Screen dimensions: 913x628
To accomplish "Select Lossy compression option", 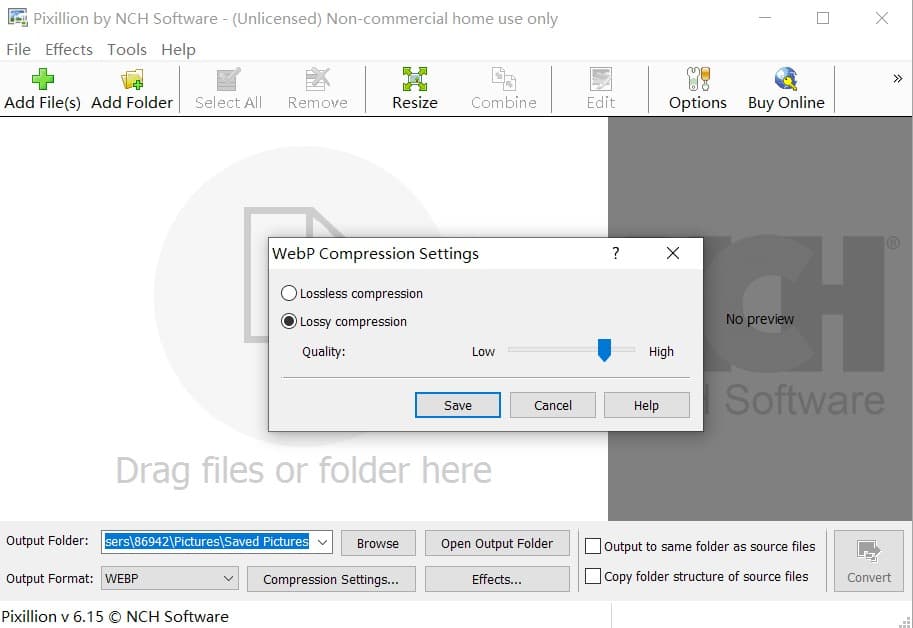I will (290, 322).
